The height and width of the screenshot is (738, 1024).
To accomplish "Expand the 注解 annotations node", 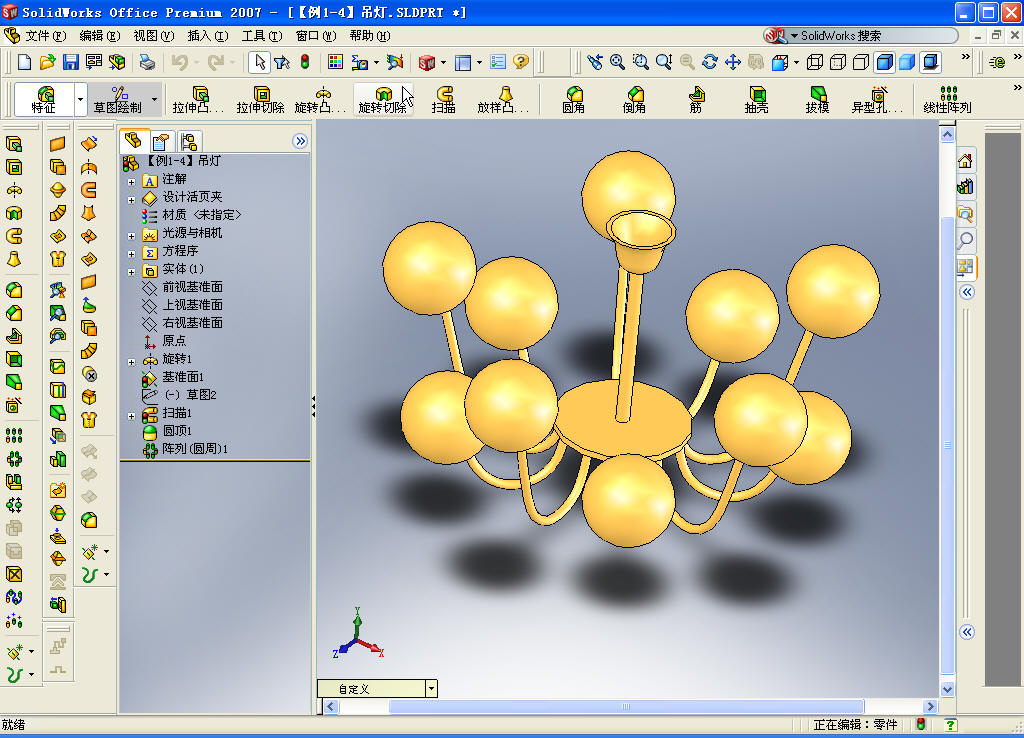I will click(131, 182).
